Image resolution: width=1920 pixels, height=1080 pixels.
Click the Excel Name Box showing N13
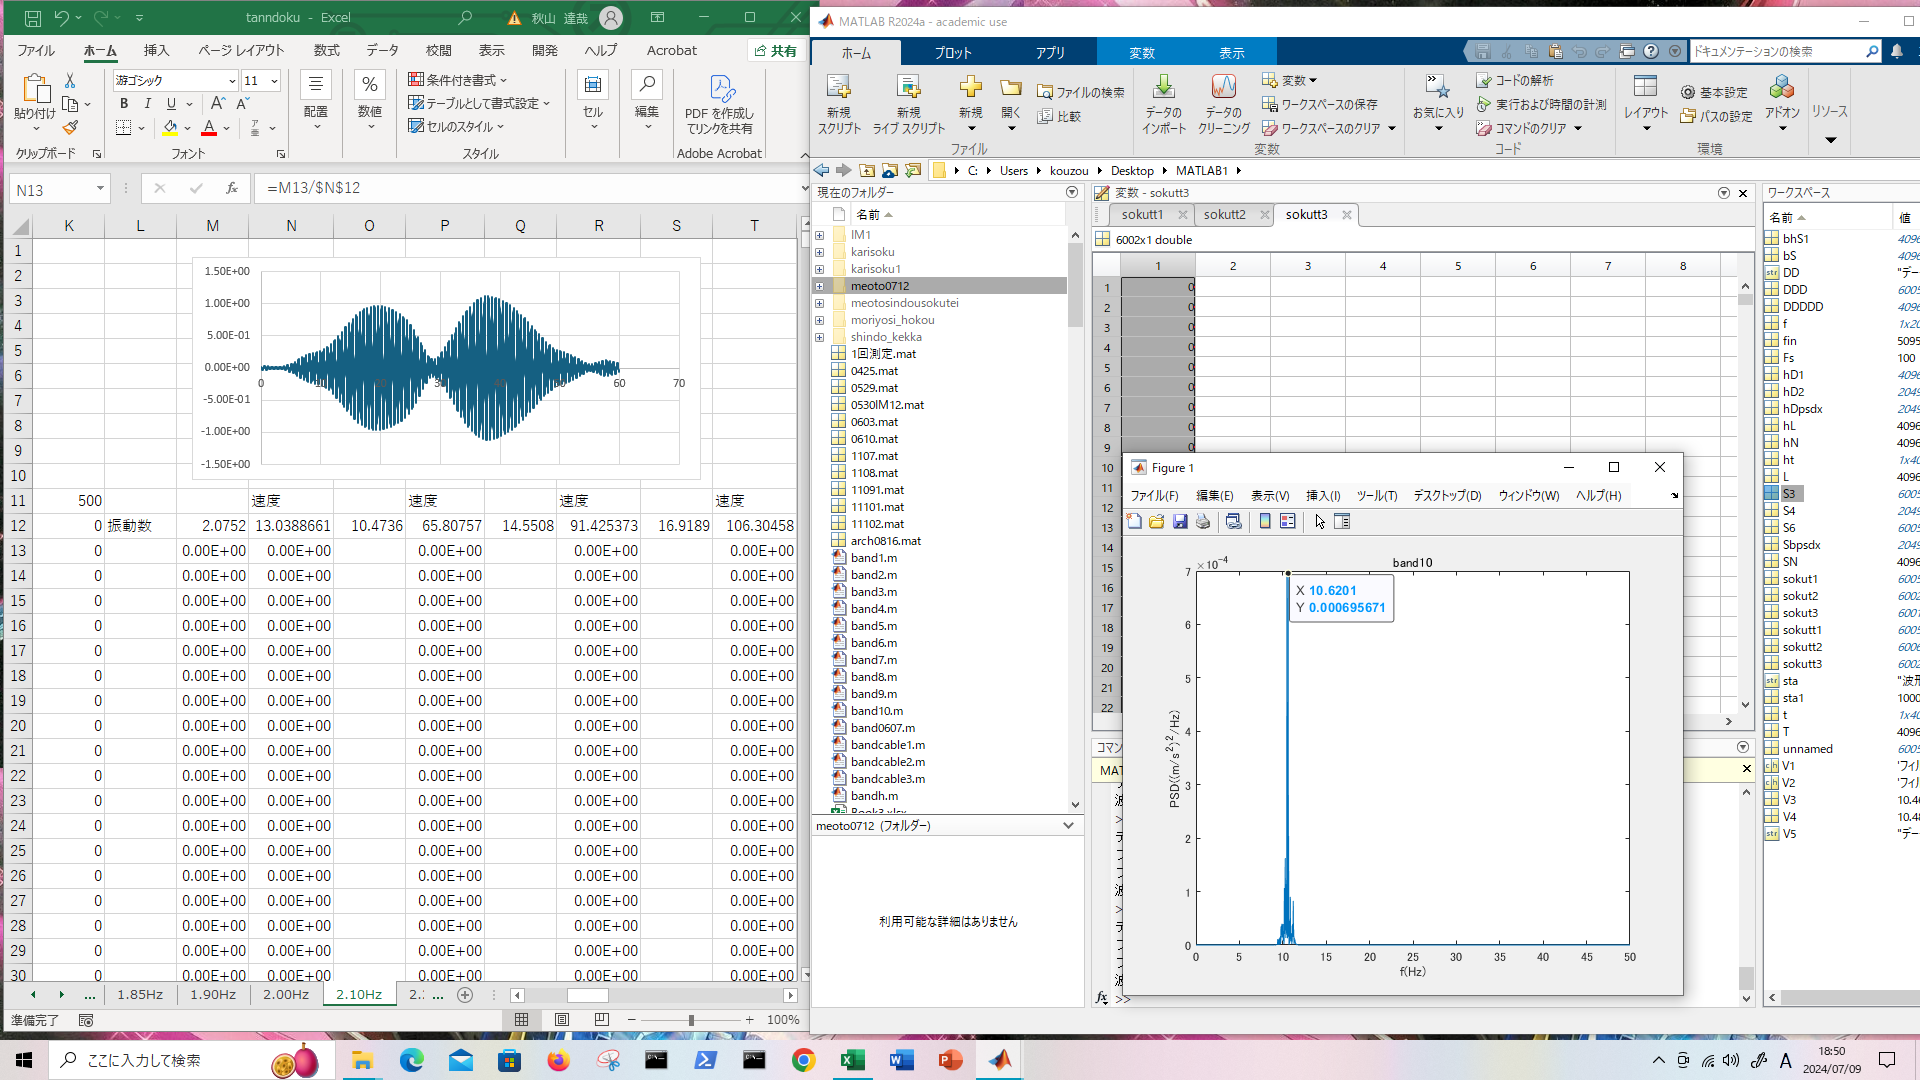pyautogui.click(x=58, y=189)
